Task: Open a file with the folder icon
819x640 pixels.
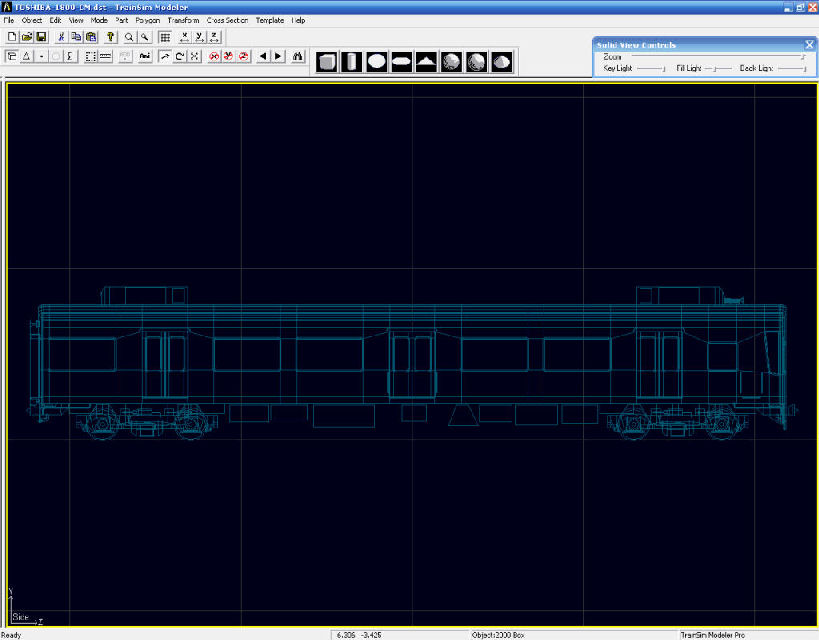Action: tap(27, 36)
